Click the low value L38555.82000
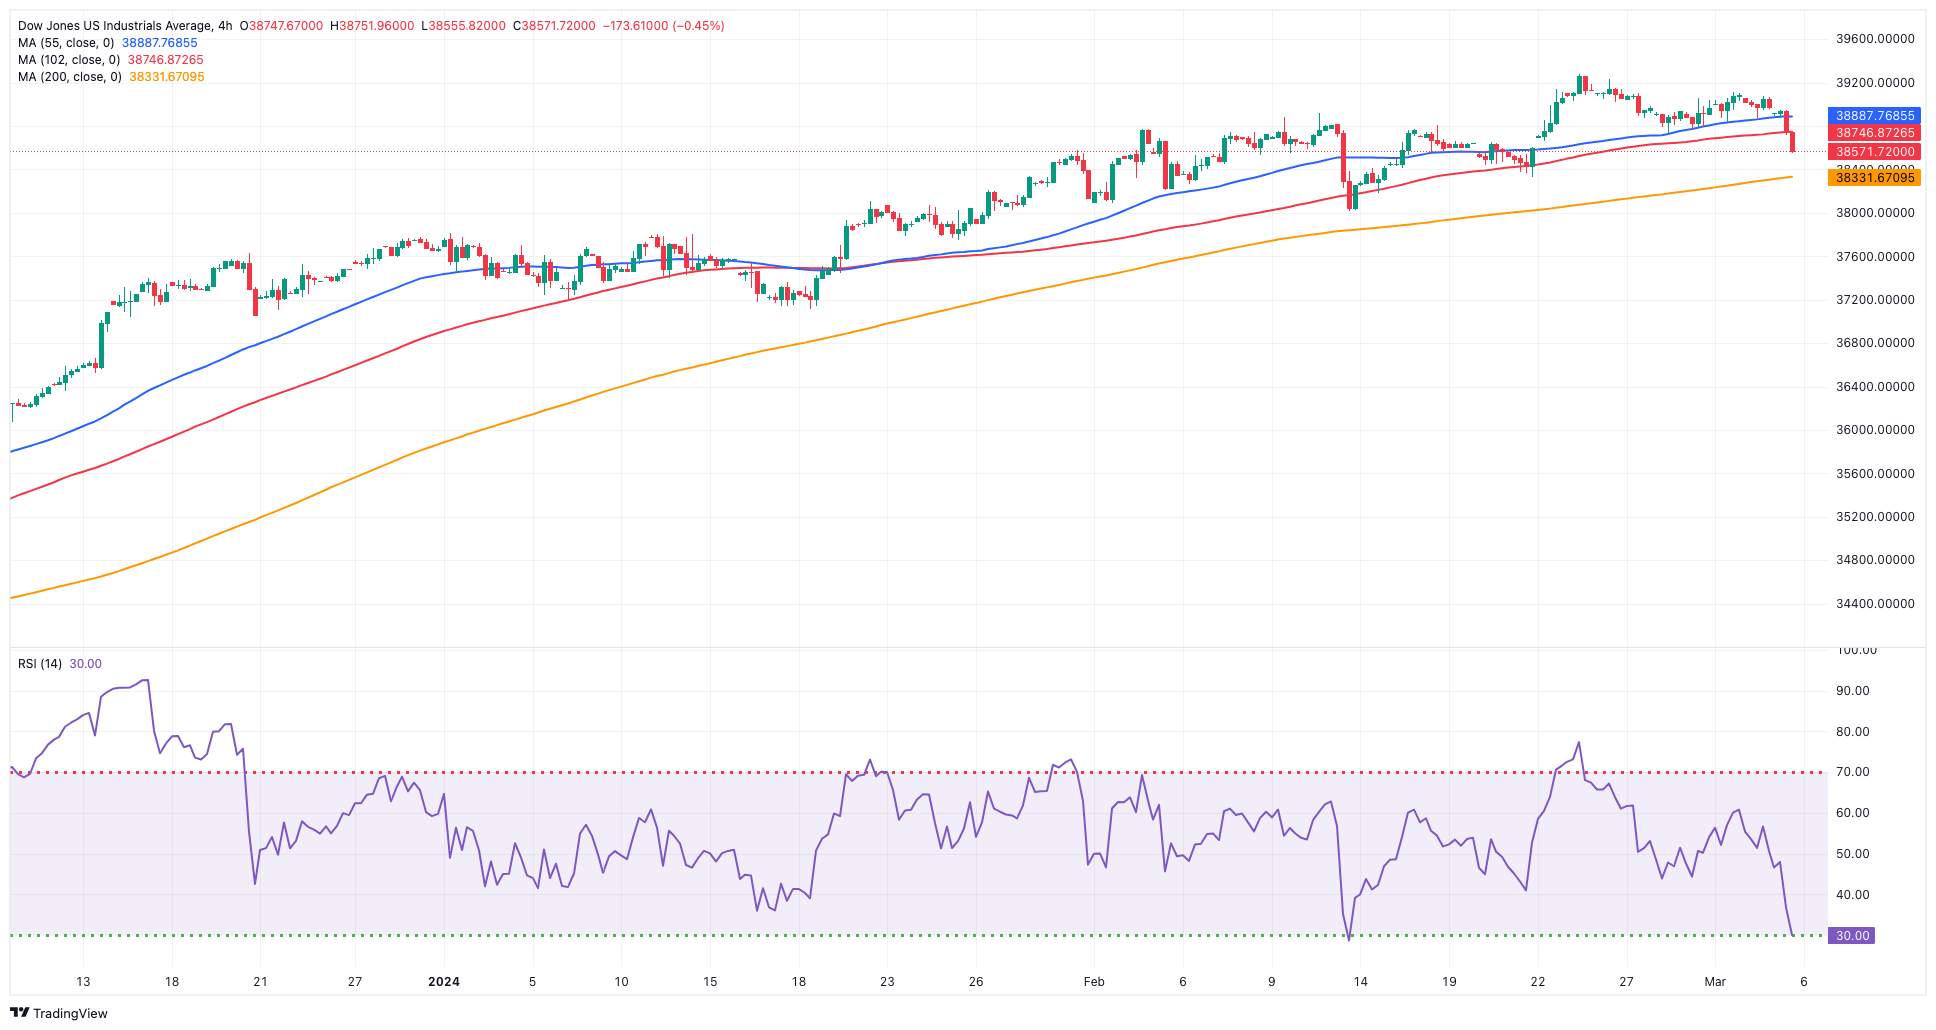 (464, 26)
